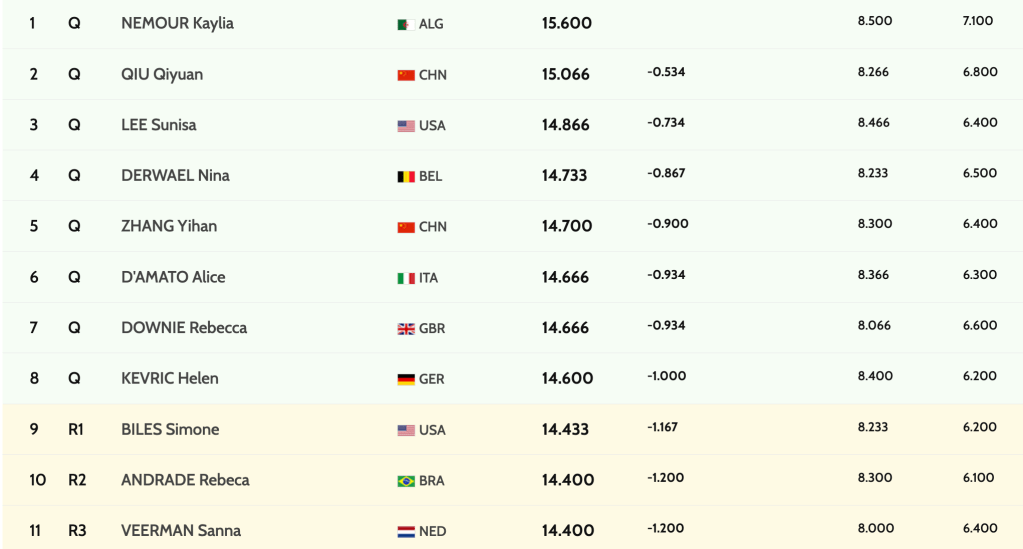Click the -0.534 score gap for QIU
This screenshot has width=1023, height=549.
tap(666, 72)
